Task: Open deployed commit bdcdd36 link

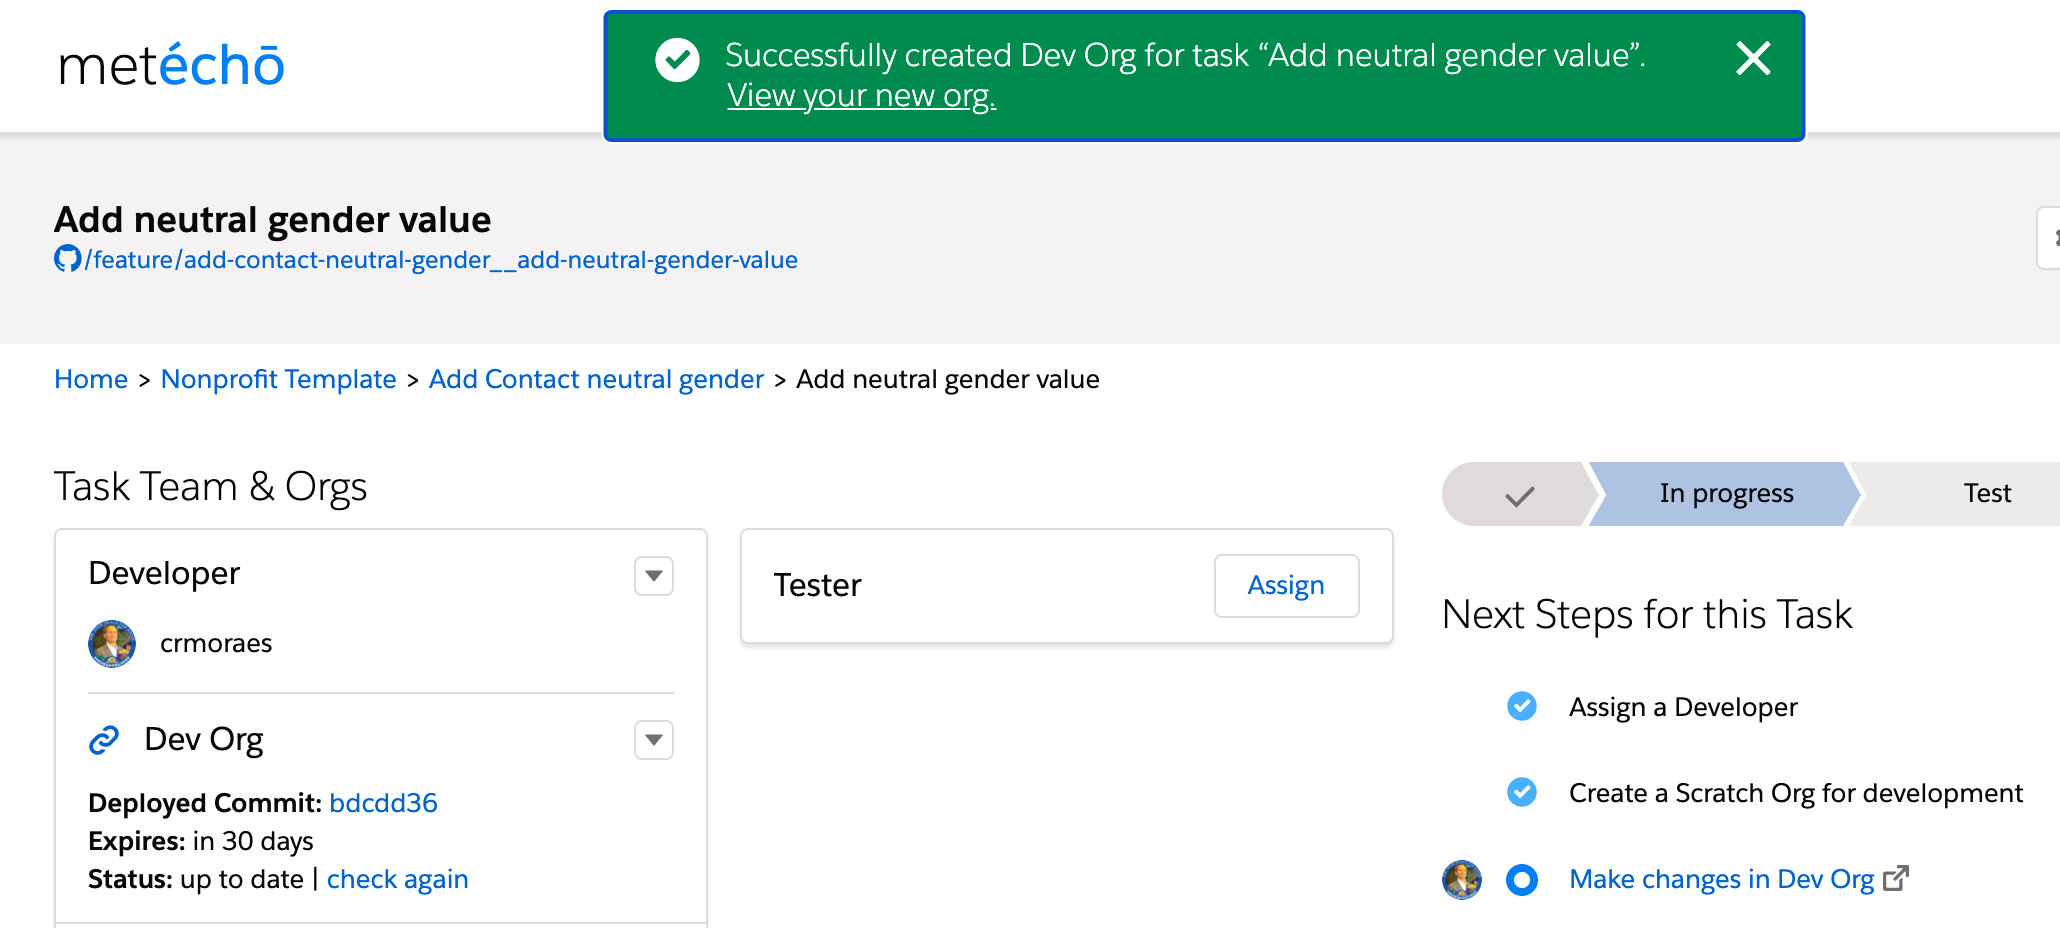Action: click(383, 803)
